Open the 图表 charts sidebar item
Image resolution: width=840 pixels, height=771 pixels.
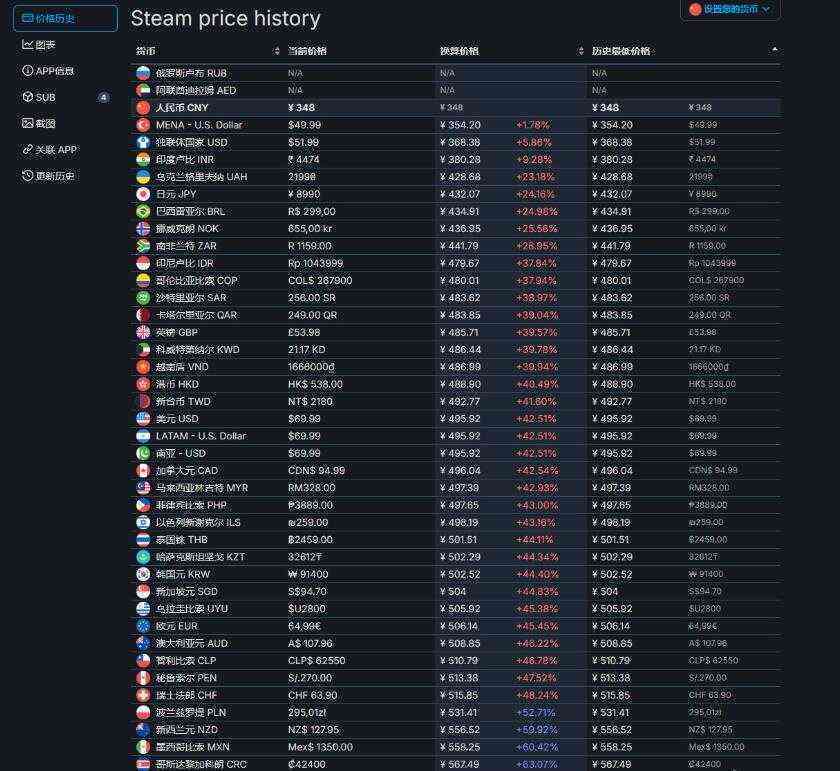click(39, 45)
